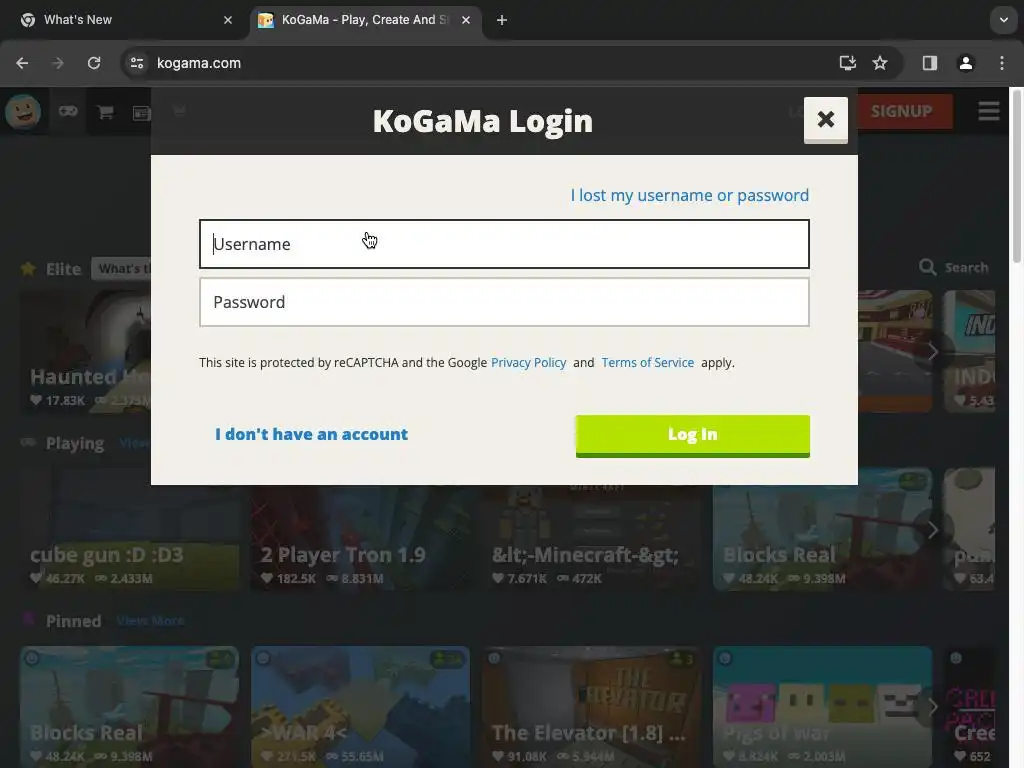Toggle the browser side panel icon
Screen dimensions: 1024x768
(930, 63)
